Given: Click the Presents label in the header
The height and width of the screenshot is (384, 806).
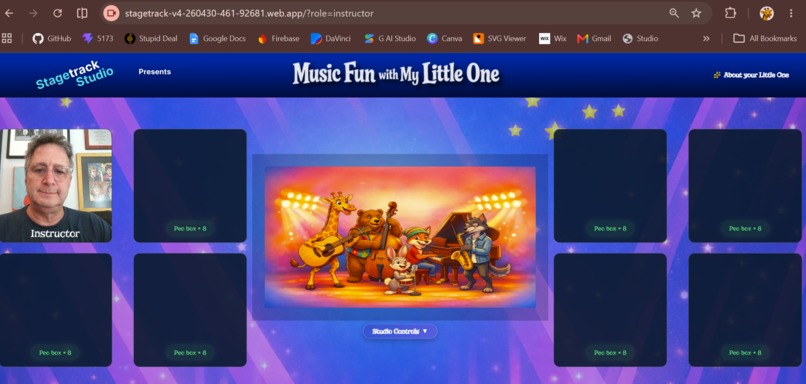Looking at the screenshot, I should 155,72.
